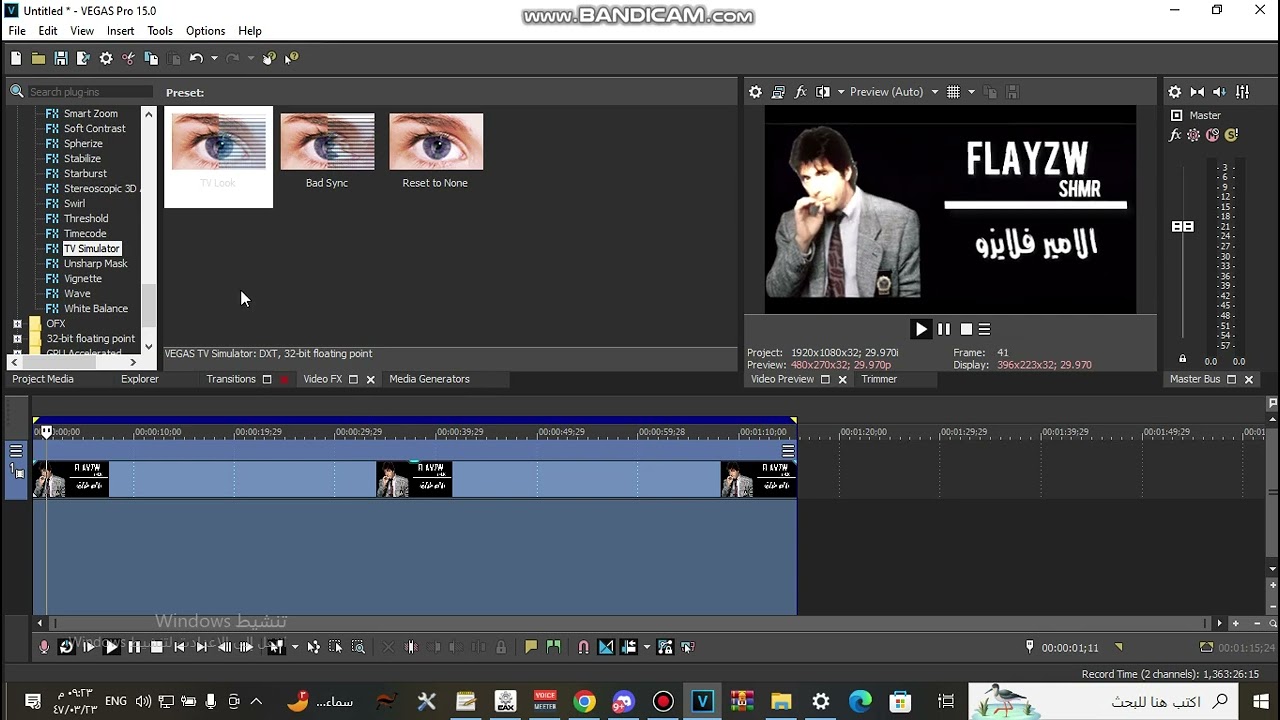The width and height of the screenshot is (1280, 720).
Task: Toggle split screen view in preview
Action: [x=823, y=92]
